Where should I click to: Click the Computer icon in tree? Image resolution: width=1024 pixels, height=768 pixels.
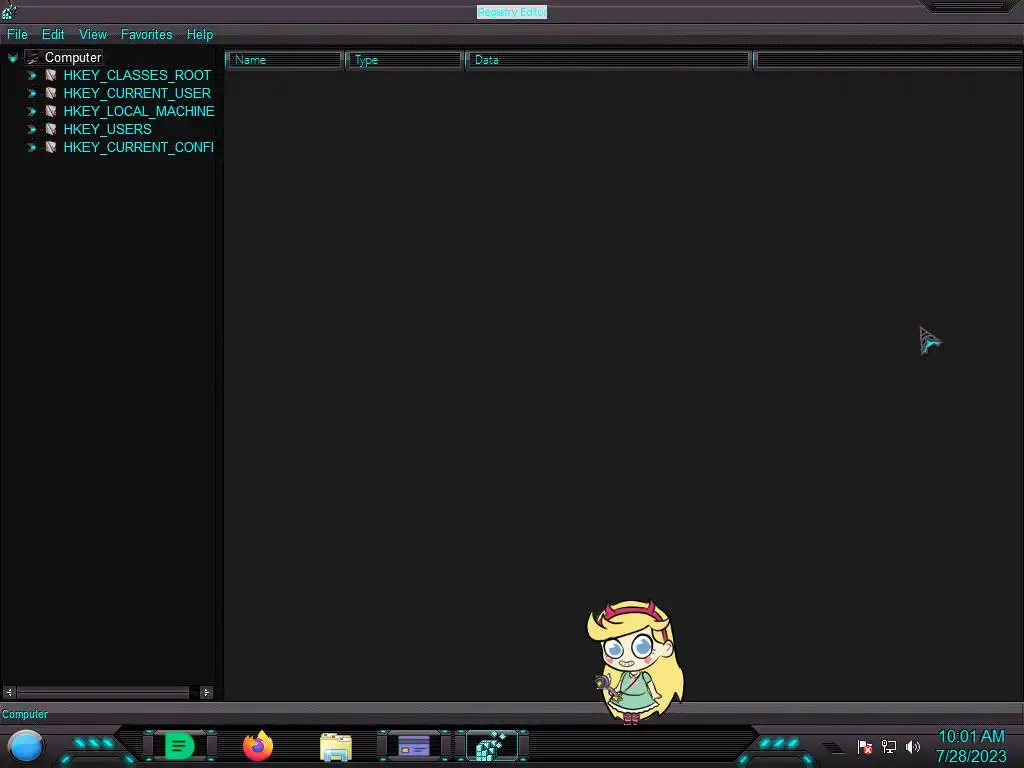pyautogui.click(x=32, y=57)
